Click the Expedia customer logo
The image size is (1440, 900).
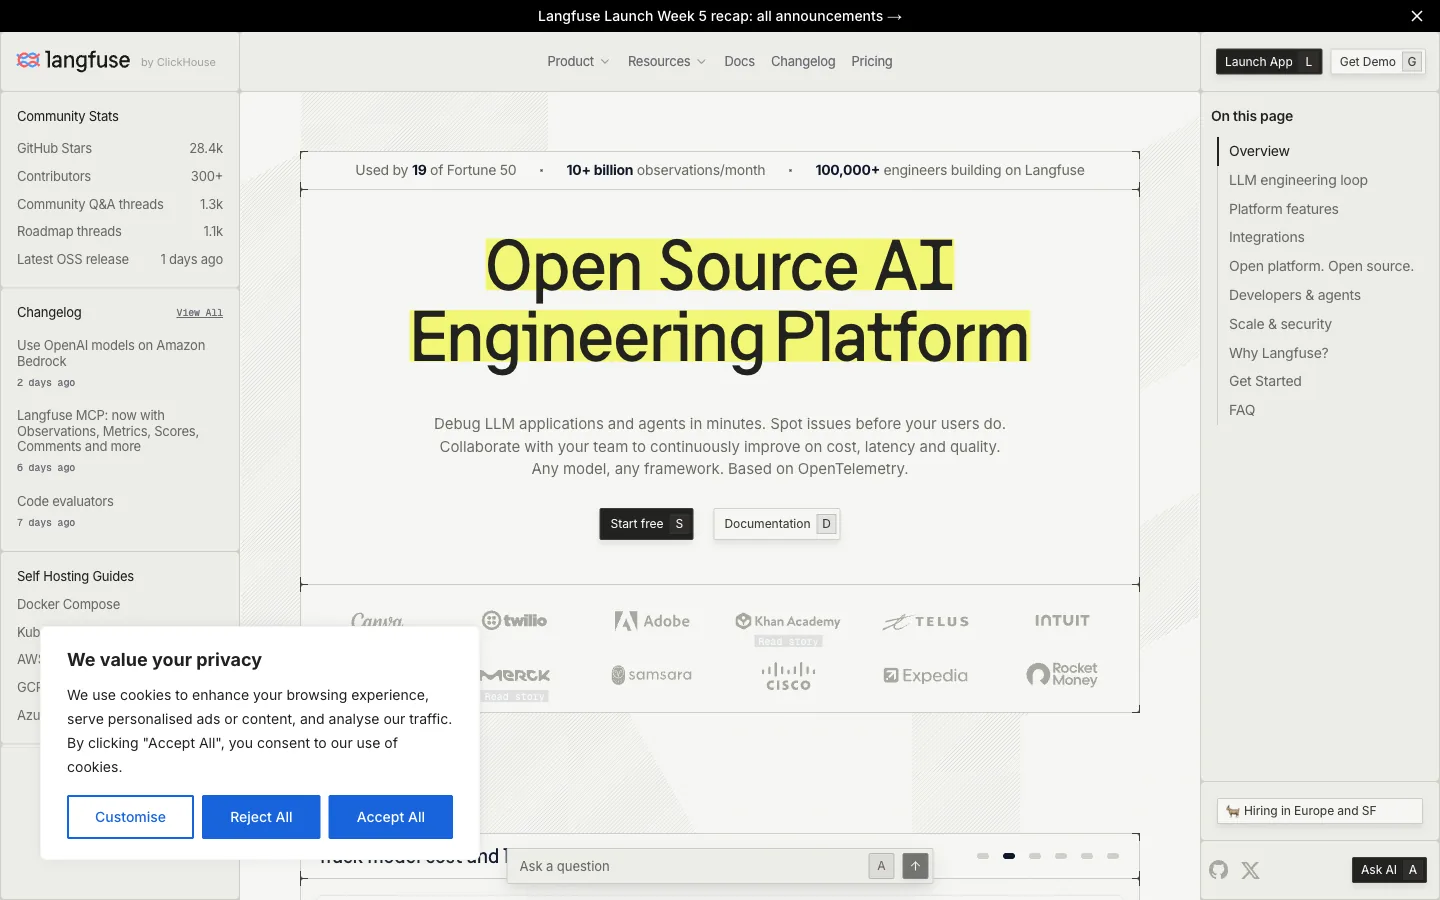point(926,676)
